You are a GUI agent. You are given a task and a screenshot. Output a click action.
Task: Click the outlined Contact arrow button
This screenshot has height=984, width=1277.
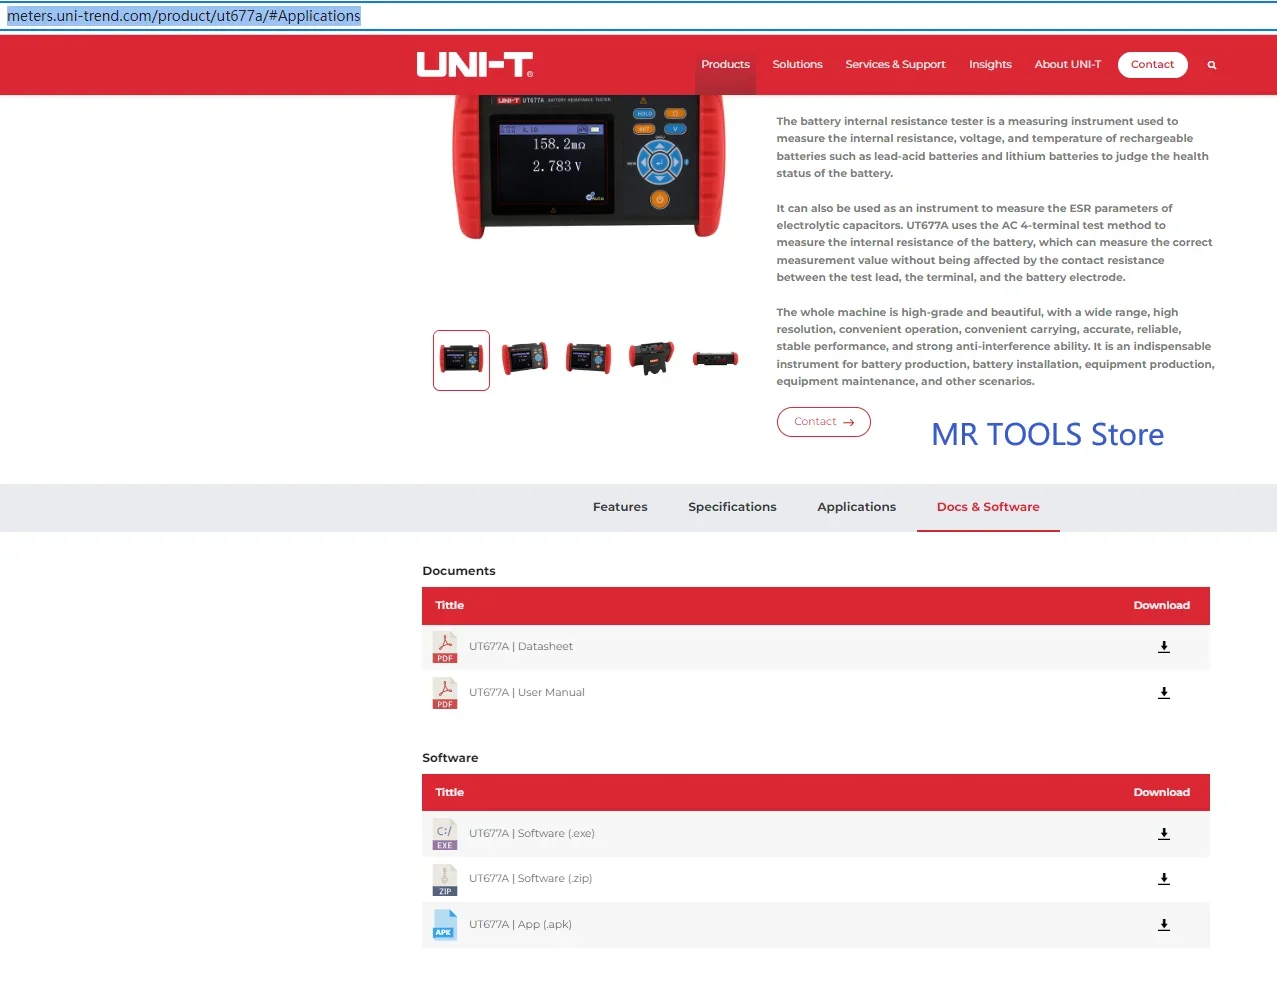point(823,422)
